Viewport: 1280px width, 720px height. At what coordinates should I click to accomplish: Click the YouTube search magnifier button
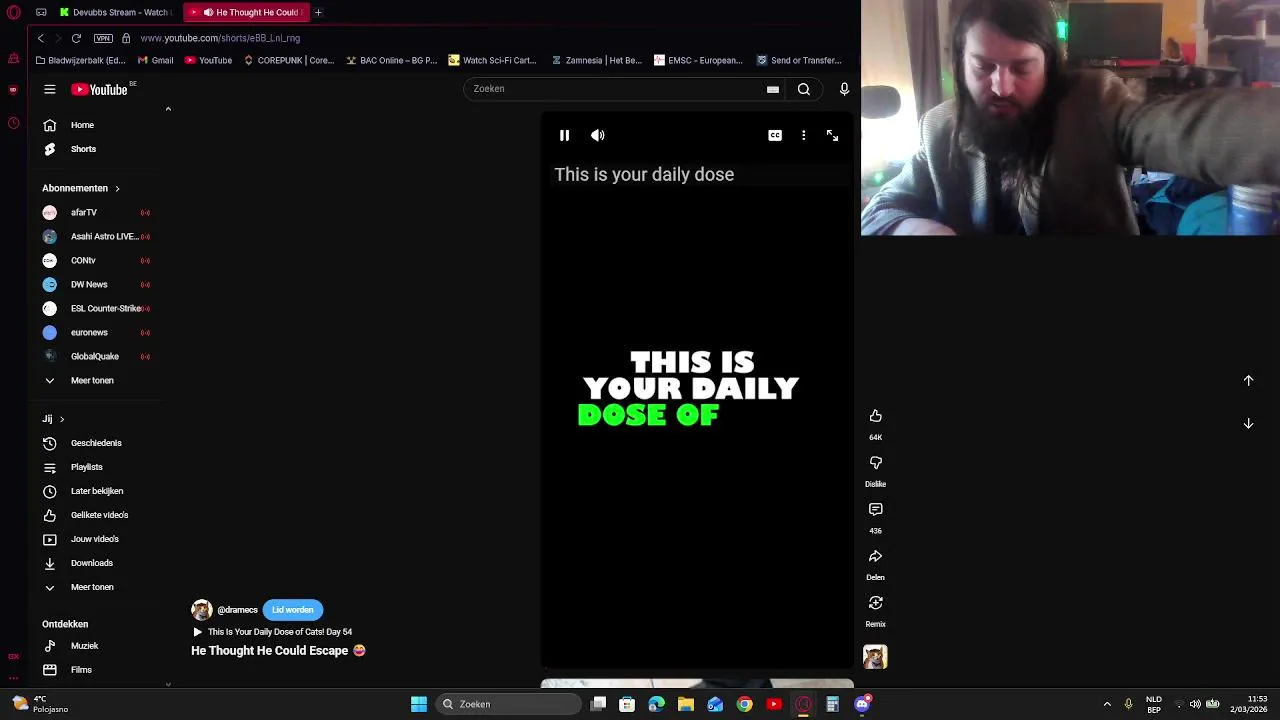click(x=804, y=89)
